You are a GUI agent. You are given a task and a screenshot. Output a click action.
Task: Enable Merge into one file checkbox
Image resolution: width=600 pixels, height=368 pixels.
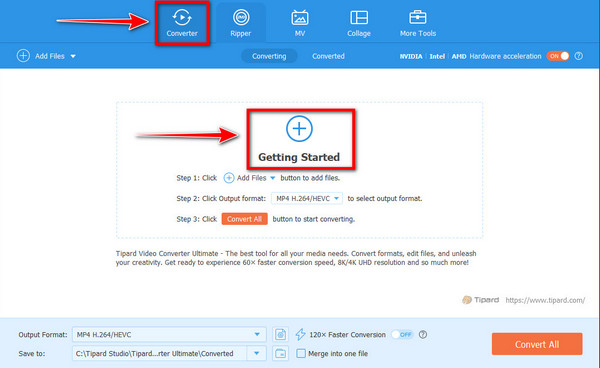click(x=301, y=353)
